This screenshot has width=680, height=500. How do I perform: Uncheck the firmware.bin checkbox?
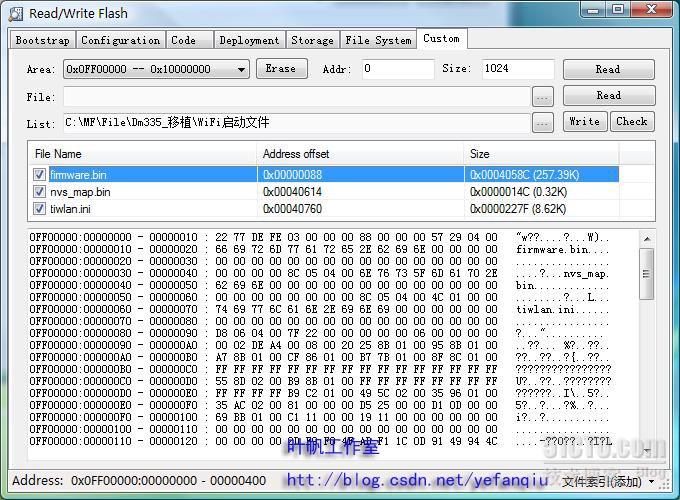tap(39, 175)
